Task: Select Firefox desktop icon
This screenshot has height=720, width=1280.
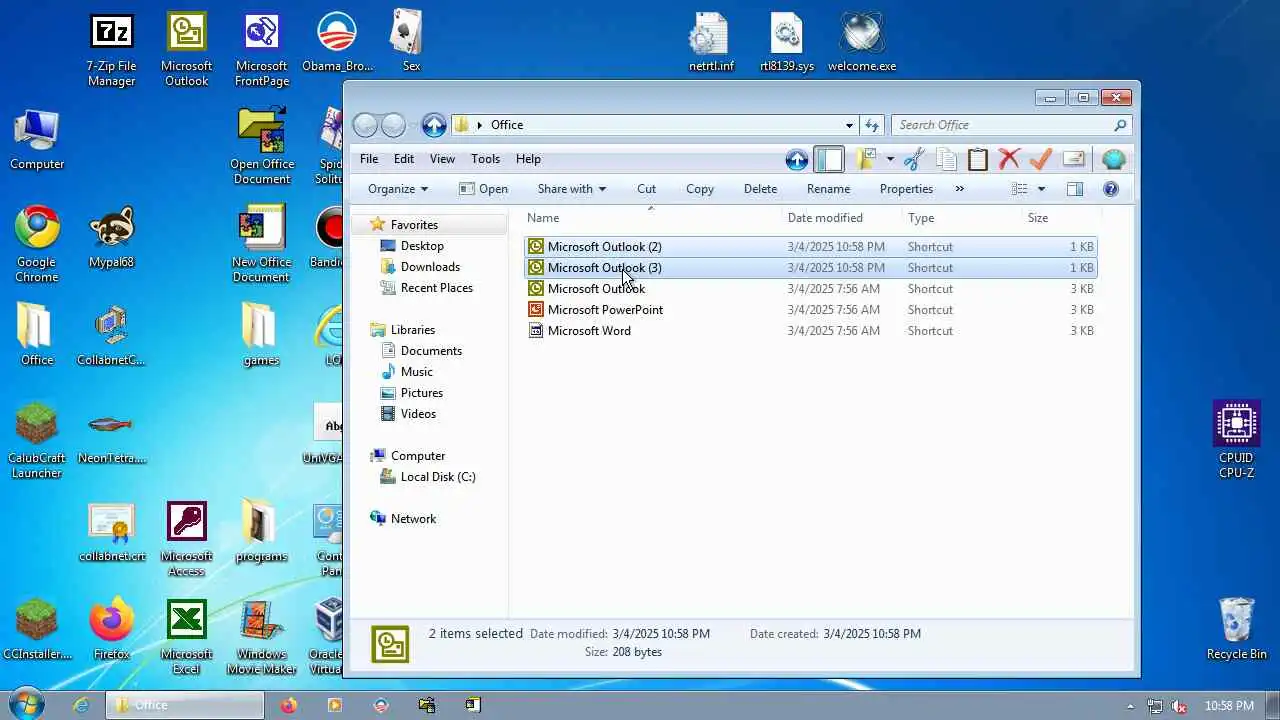Action: click(111, 630)
